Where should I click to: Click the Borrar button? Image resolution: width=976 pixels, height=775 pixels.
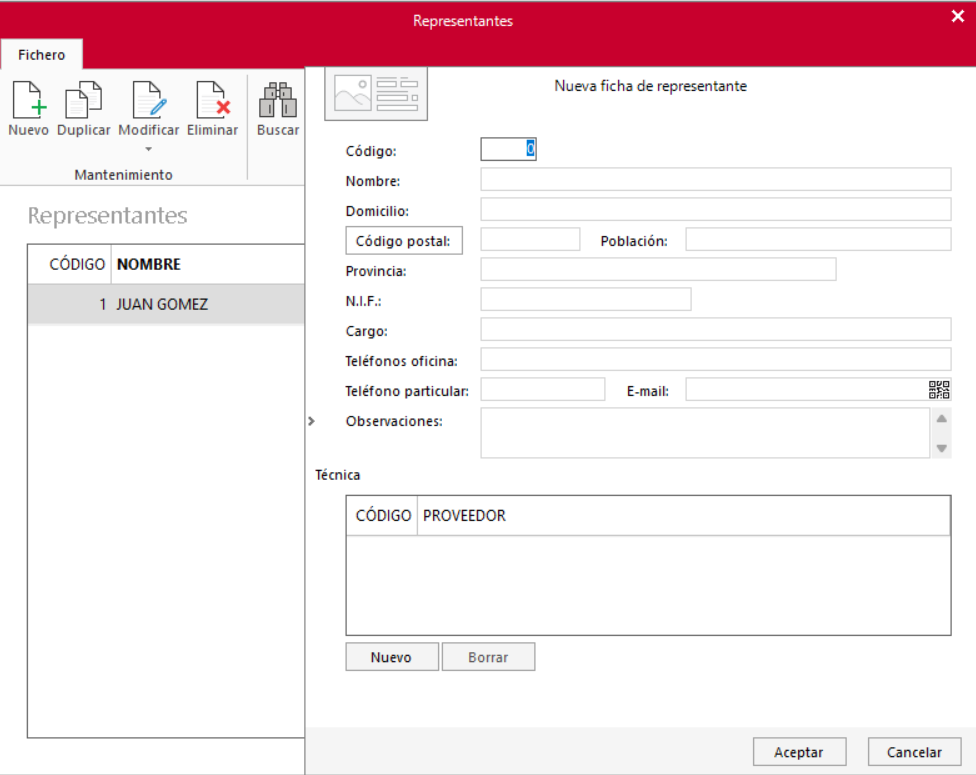pos(488,657)
